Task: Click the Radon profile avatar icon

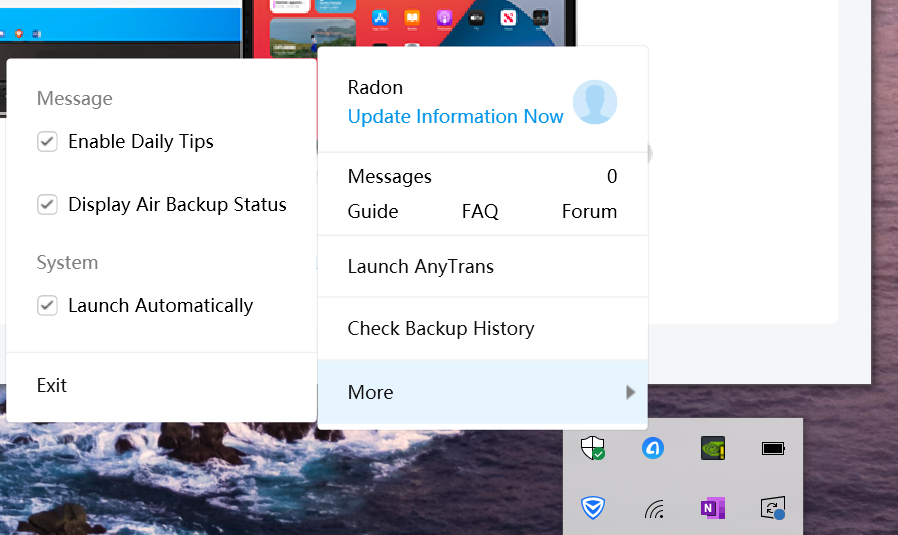Action: (x=594, y=102)
